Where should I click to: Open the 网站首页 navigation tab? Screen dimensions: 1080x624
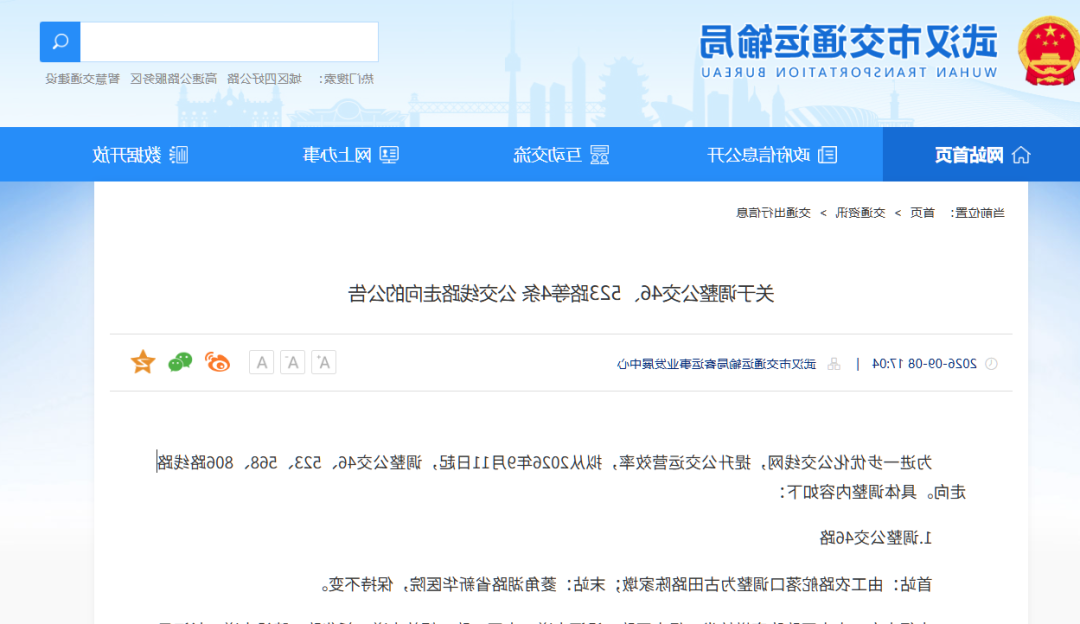[982, 155]
